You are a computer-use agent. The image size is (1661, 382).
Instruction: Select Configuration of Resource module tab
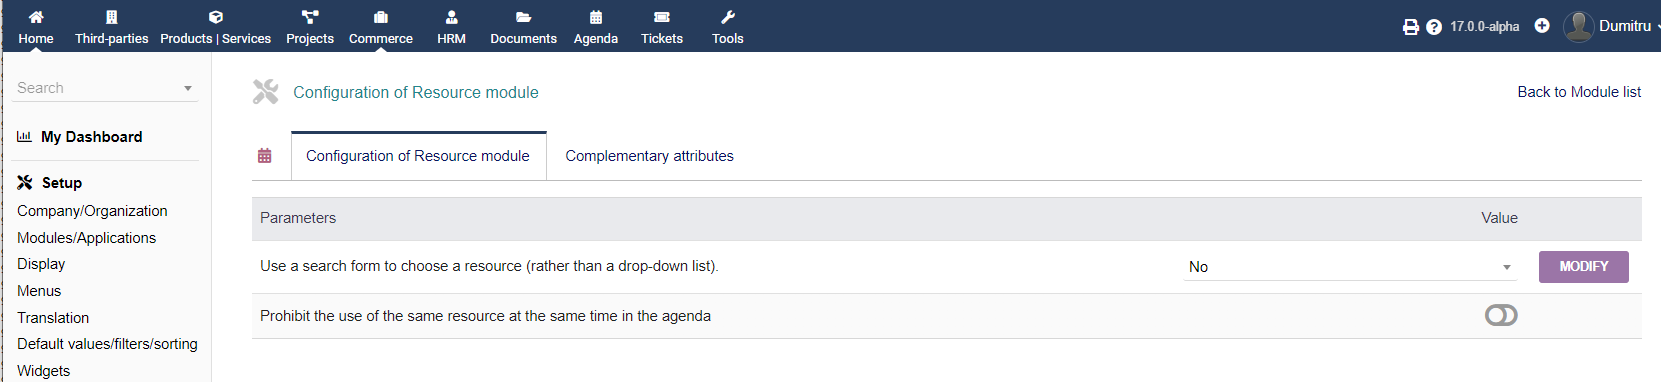tap(418, 156)
